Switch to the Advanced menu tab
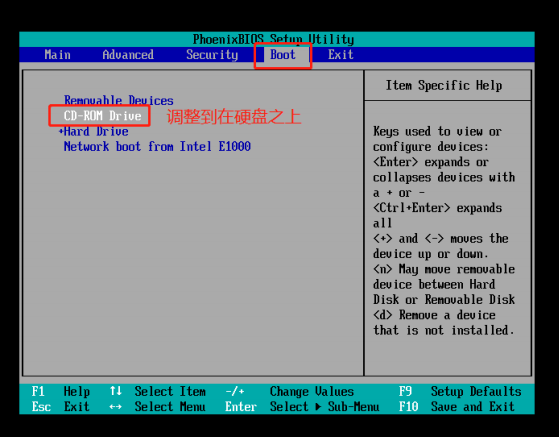Viewport: 559px width, 437px height. coord(128,55)
